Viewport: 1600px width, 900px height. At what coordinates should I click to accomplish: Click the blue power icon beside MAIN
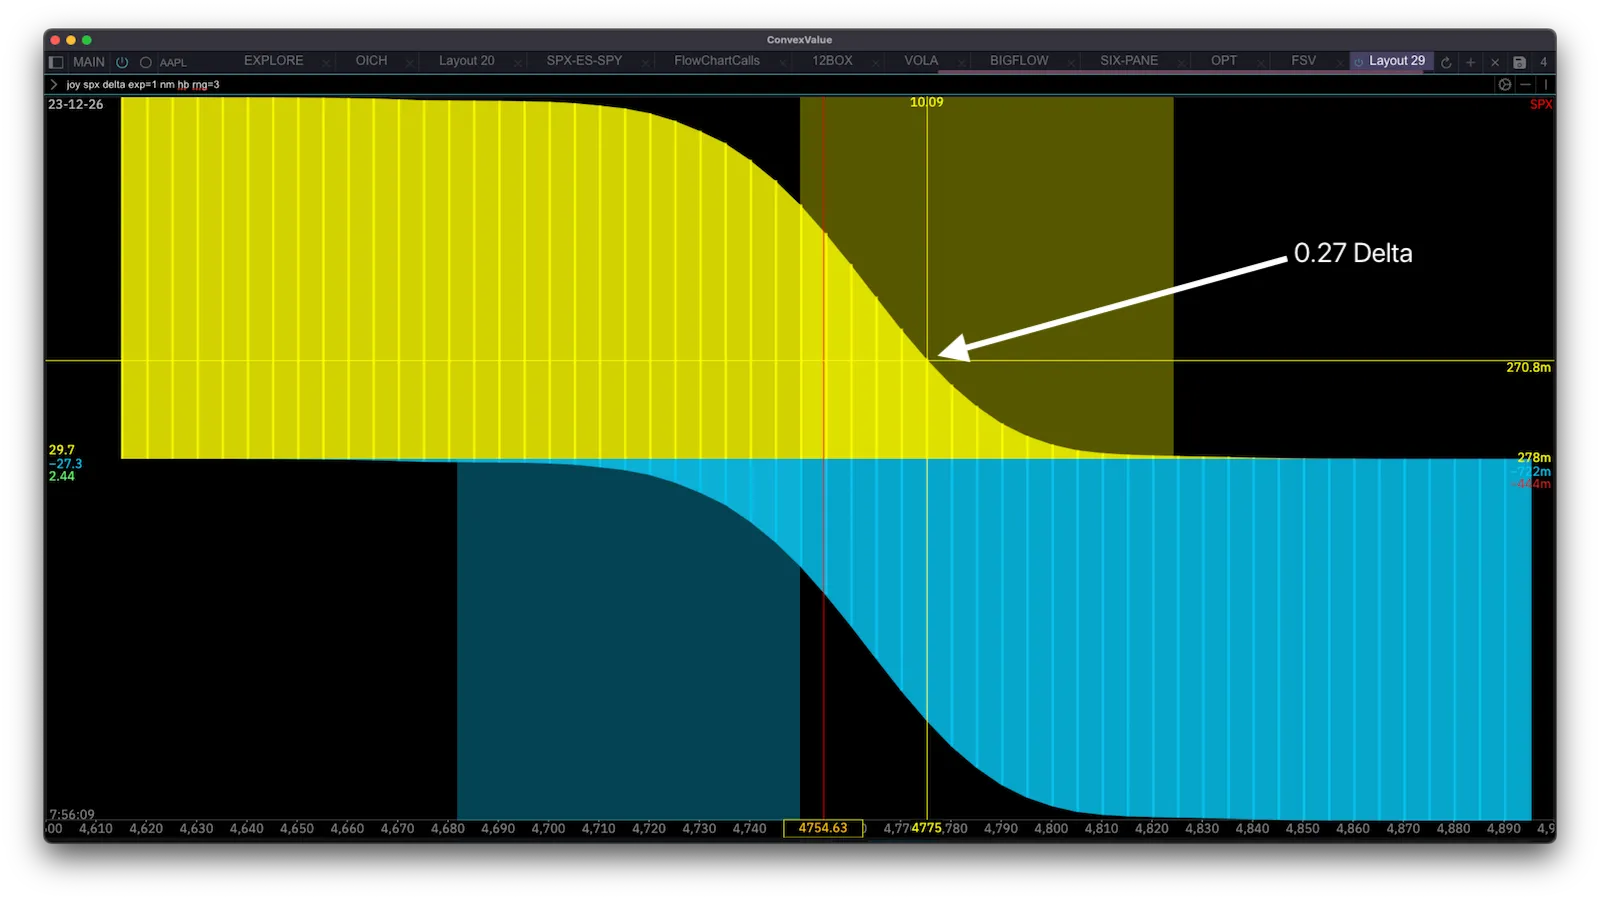(x=122, y=62)
